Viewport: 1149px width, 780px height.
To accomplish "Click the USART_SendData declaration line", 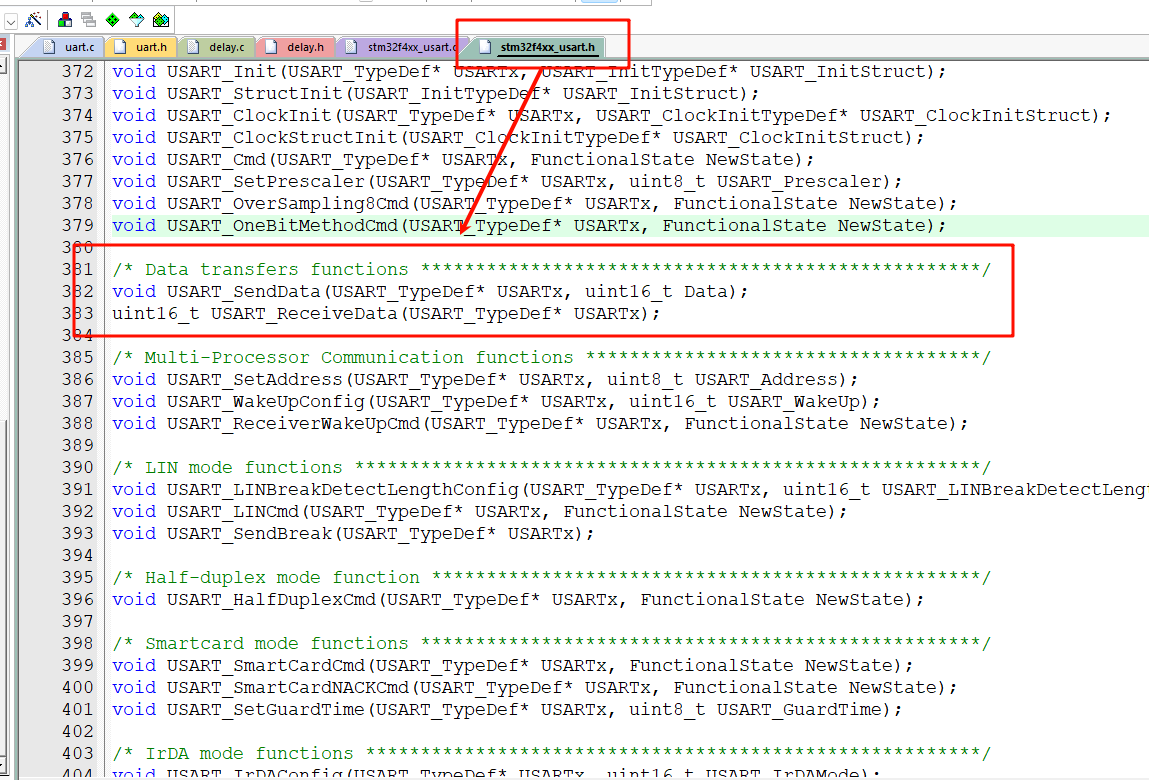I will [430, 292].
